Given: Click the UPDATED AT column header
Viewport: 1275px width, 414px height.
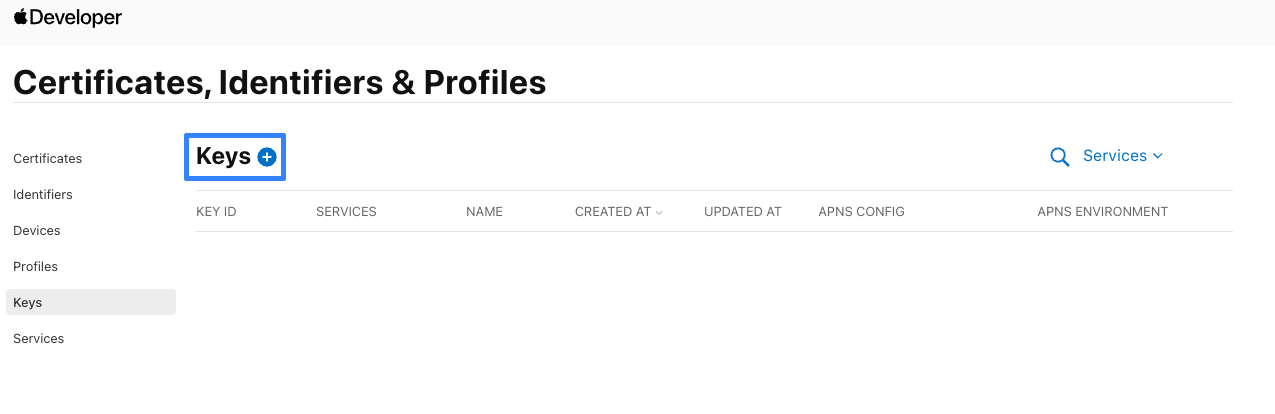Looking at the screenshot, I should pos(743,212).
